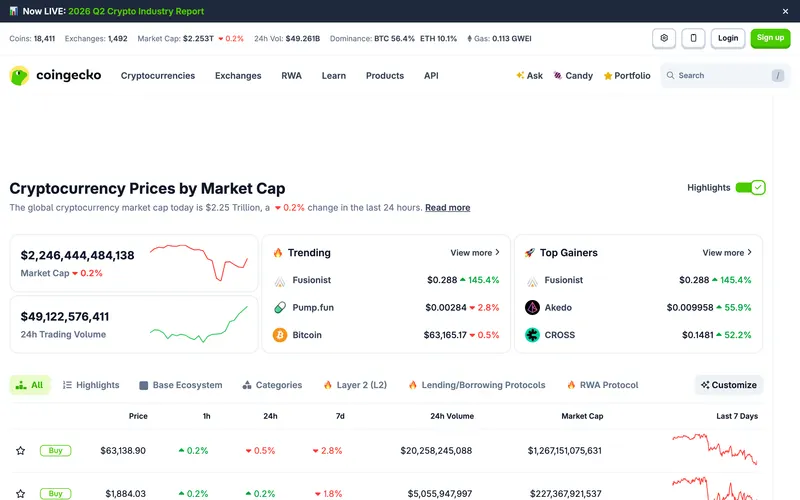
Task: Click the Bitcoin coin icon in Trending
Action: (x=280, y=335)
